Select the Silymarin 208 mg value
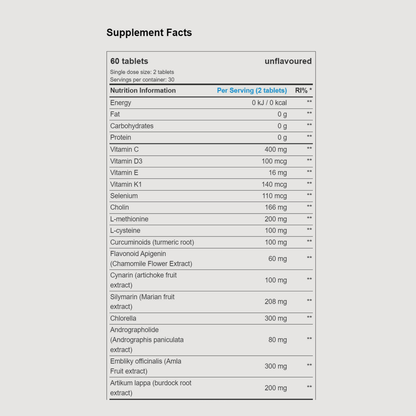 pyautogui.click(x=276, y=302)
